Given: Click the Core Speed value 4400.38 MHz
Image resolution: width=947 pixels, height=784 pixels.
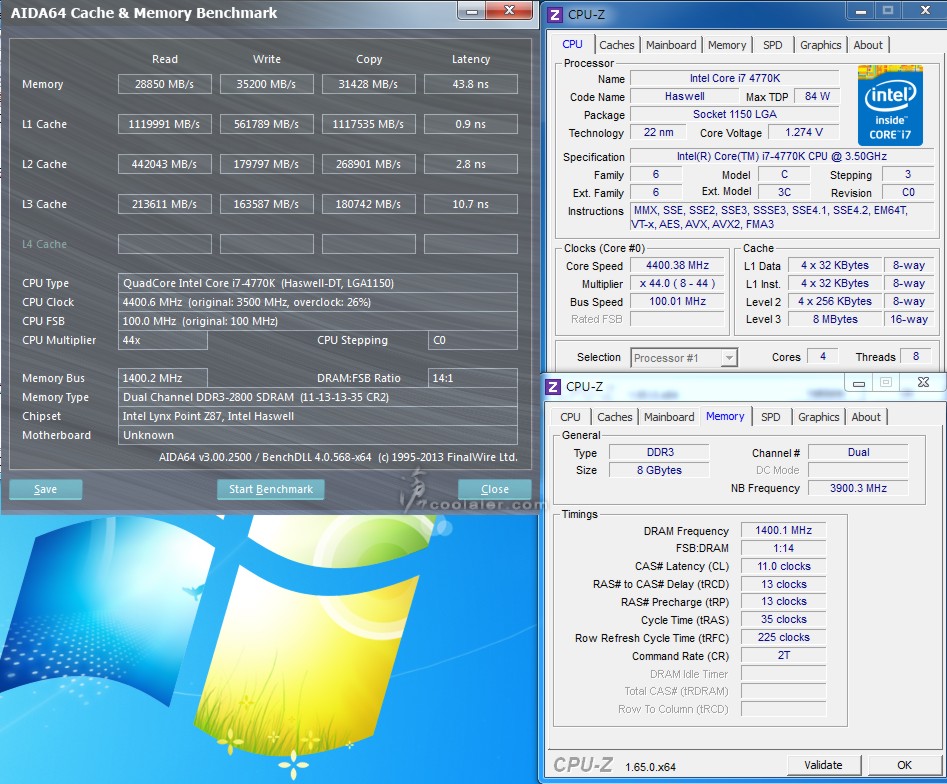Looking at the screenshot, I should pyautogui.click(x=677, y=265).
